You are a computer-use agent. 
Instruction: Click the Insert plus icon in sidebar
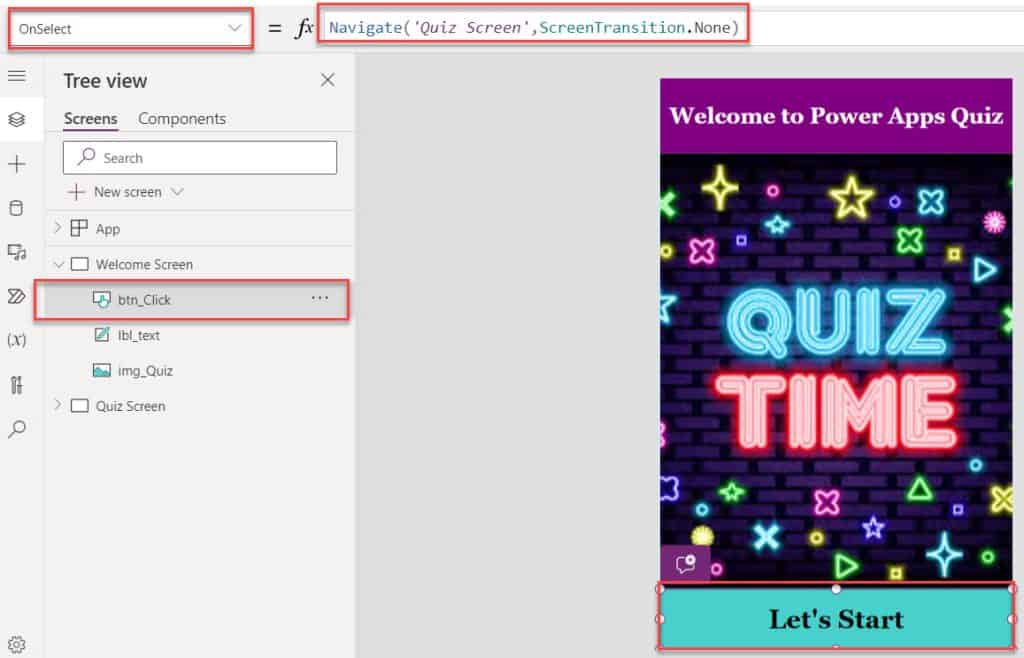[17, 164]
